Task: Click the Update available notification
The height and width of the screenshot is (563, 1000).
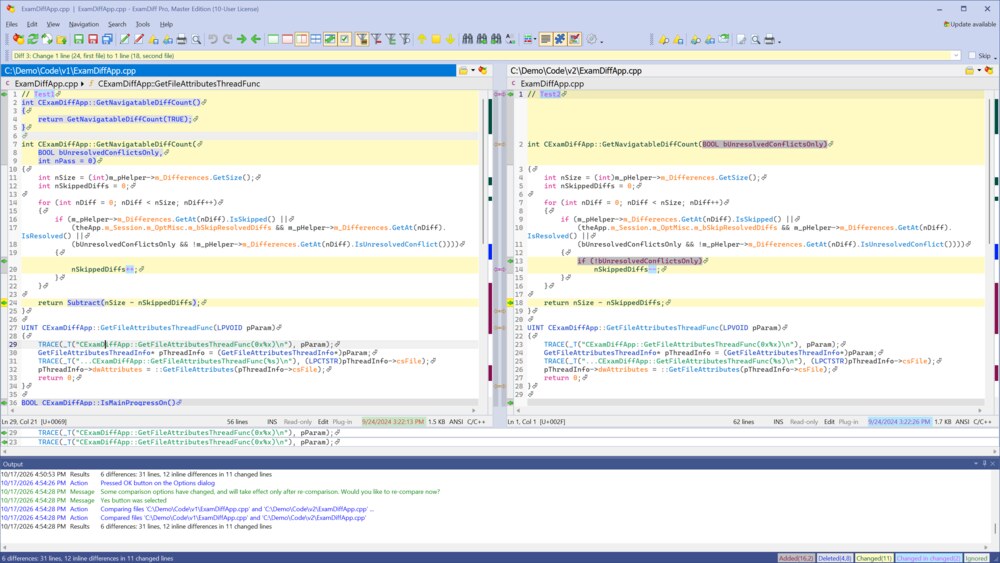Action: (x=969, y=24)
